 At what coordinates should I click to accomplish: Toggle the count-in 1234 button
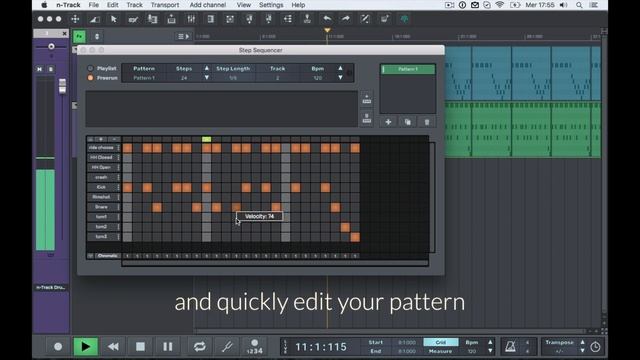tap(255, 347)
